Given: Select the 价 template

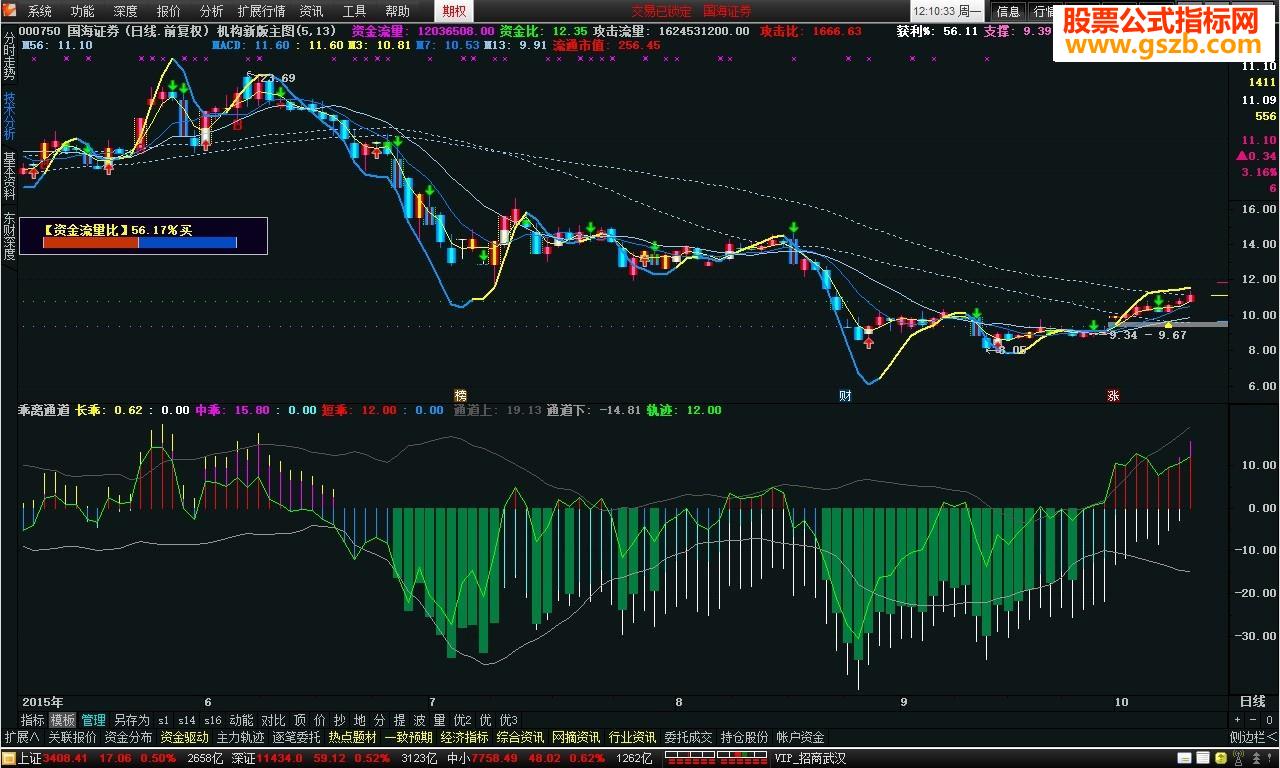Looking at the screenshot, I should click(320, 720).
